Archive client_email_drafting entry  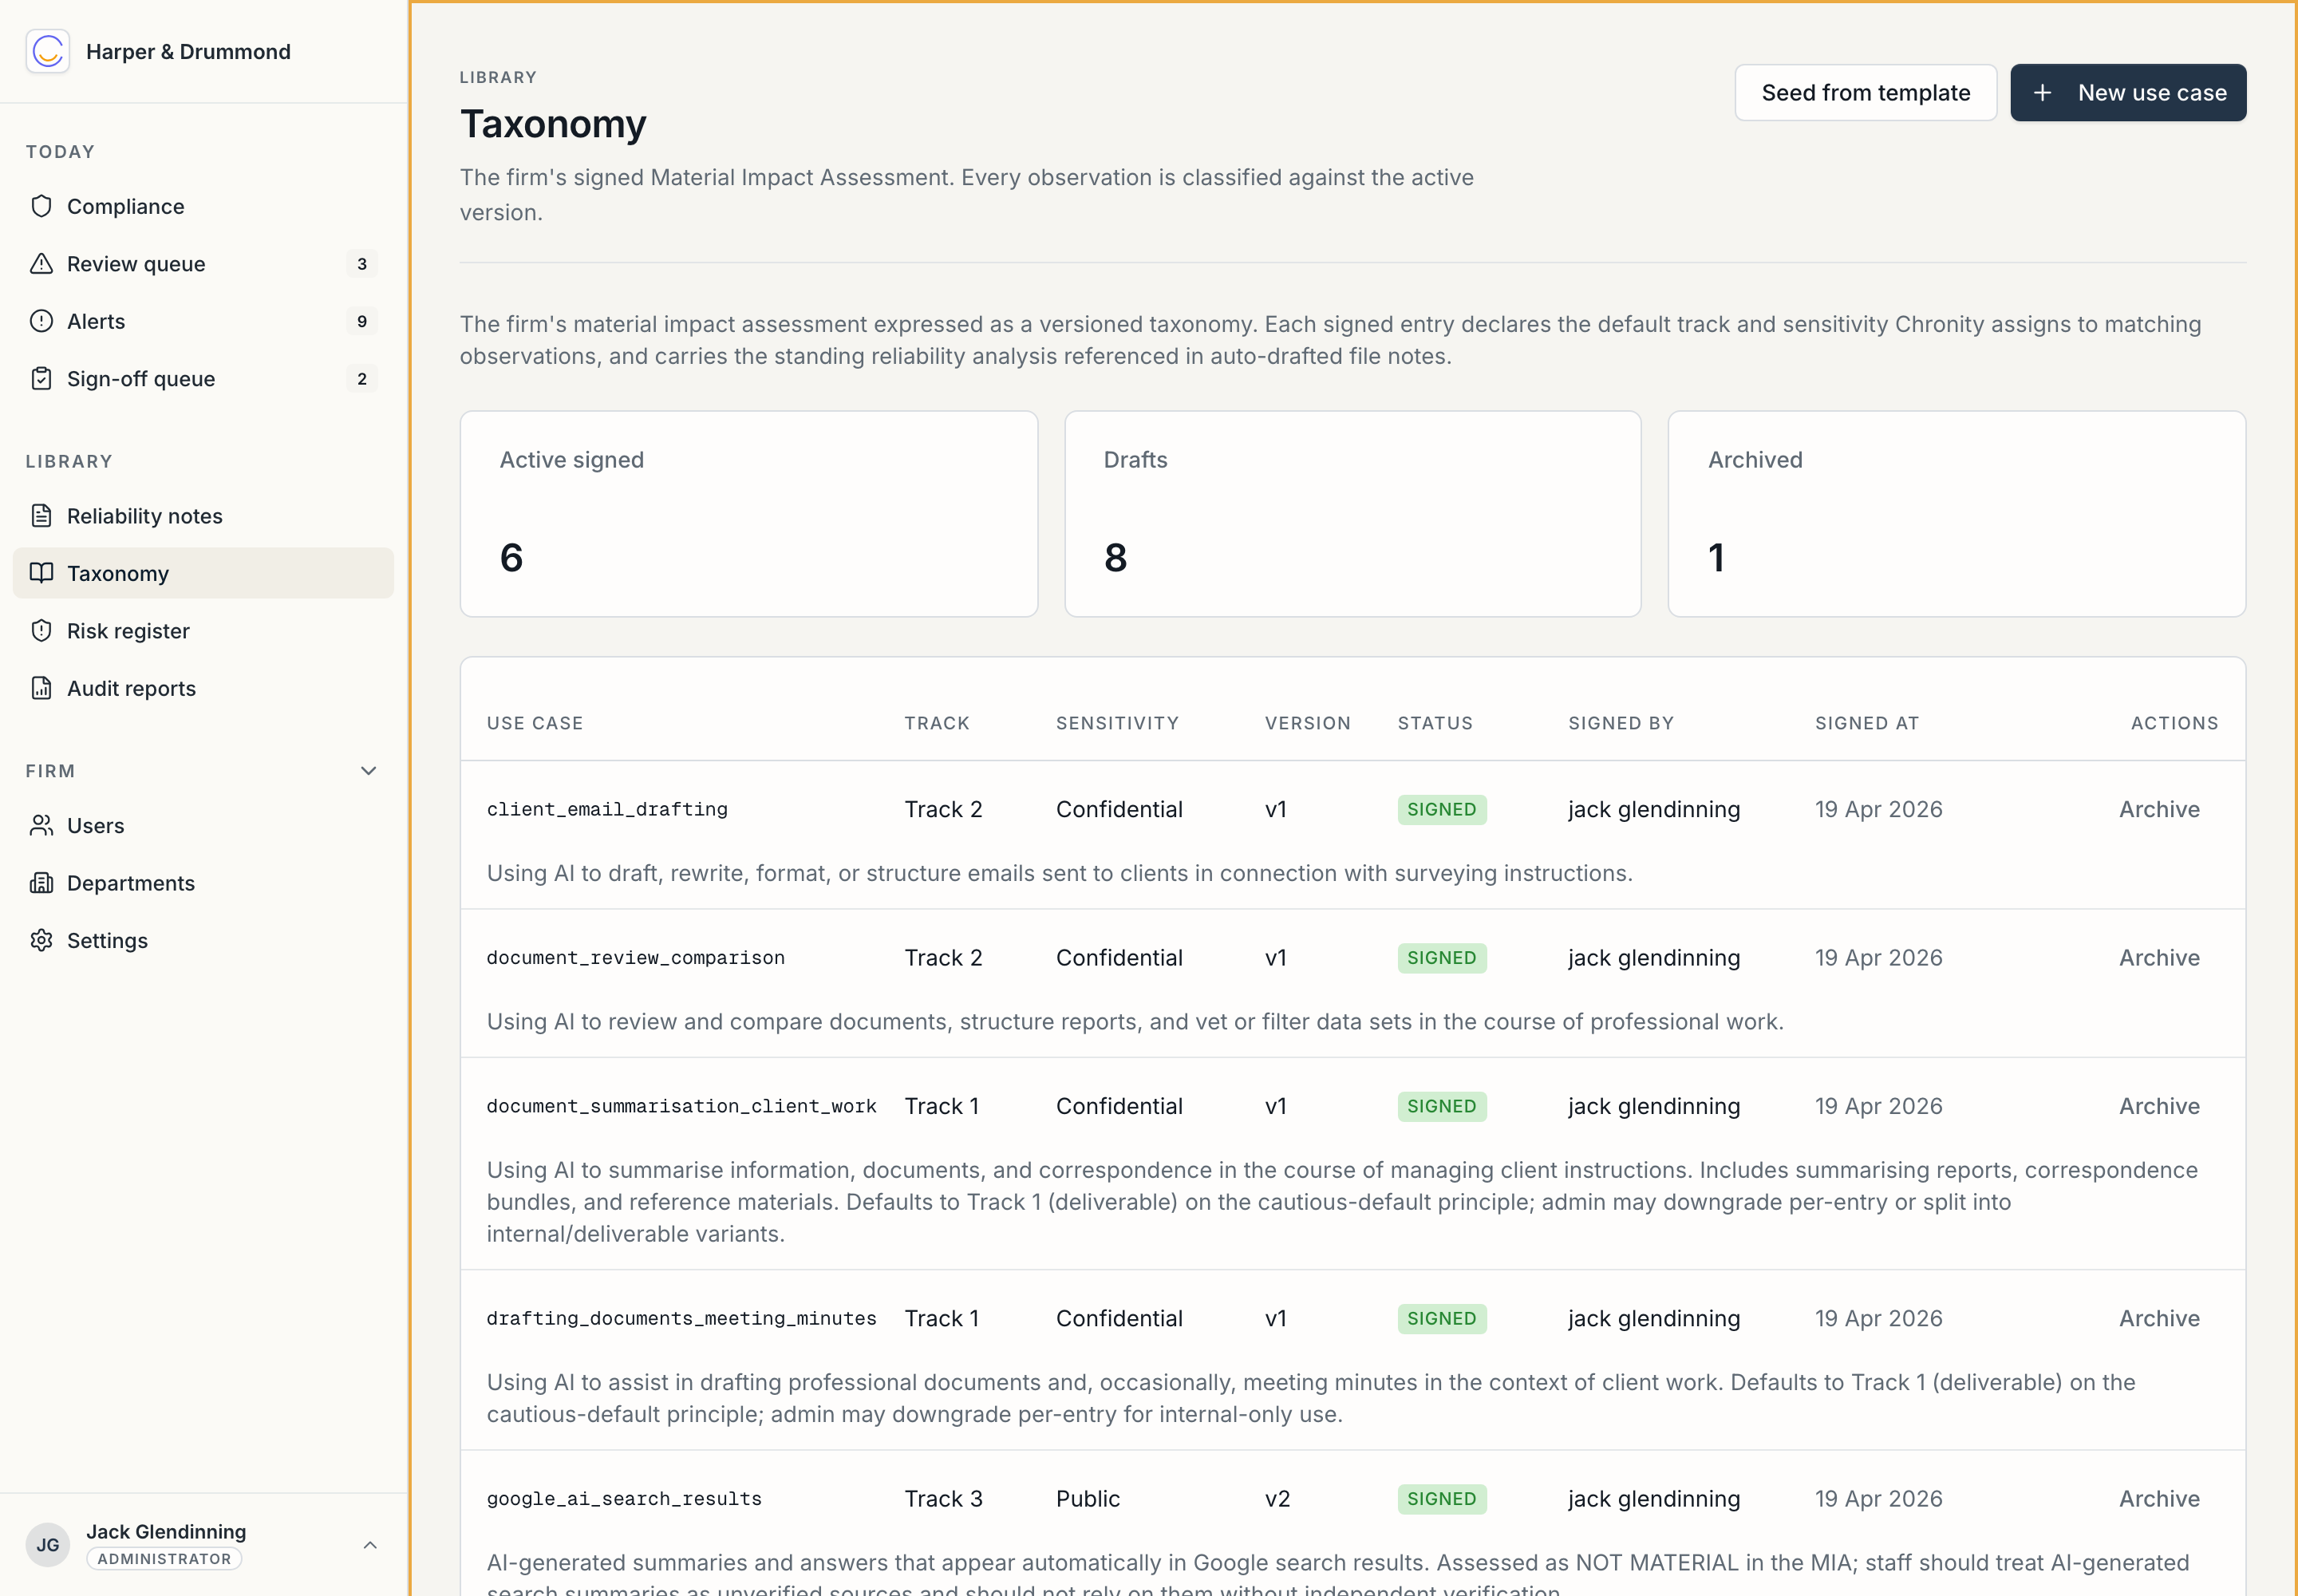[2159, 809]
